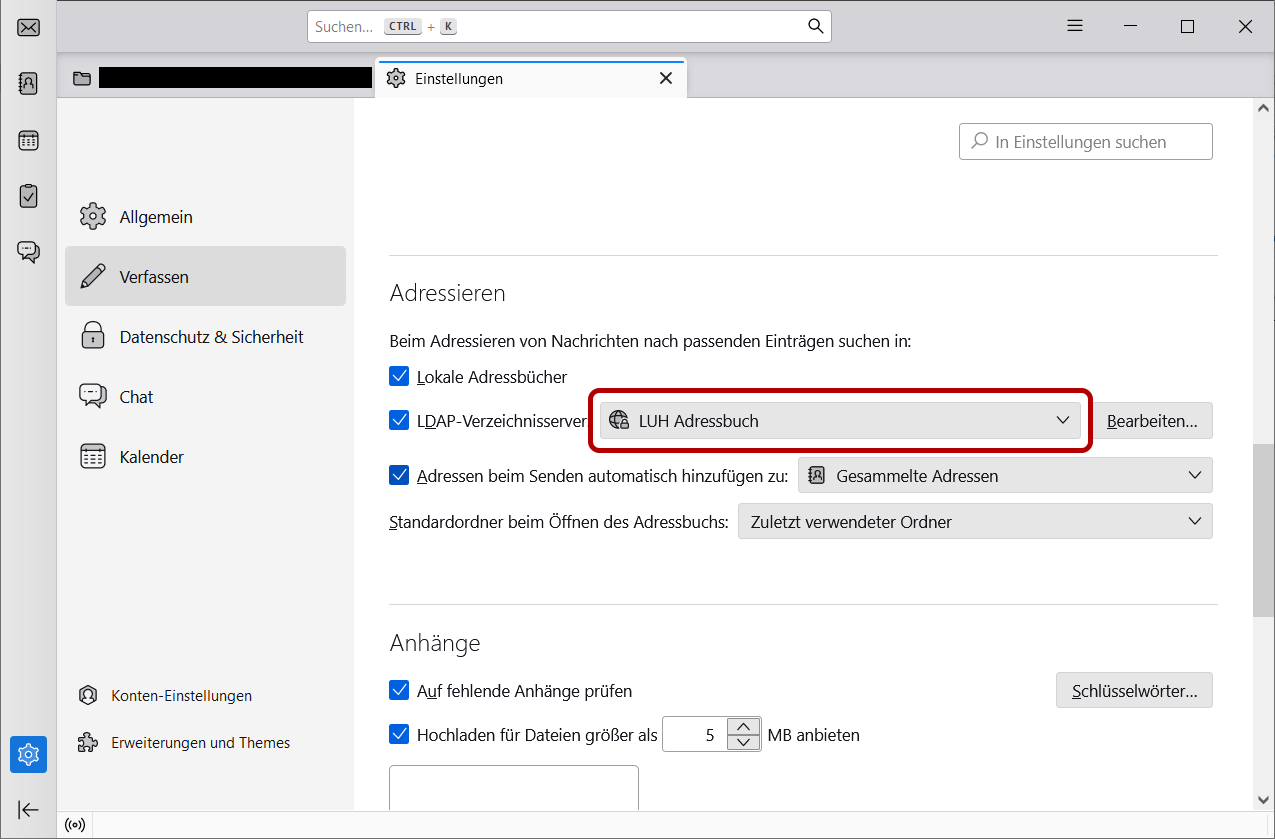
Task: Click the Bearbeiten... button
Action: click(x=1152, y=421)
